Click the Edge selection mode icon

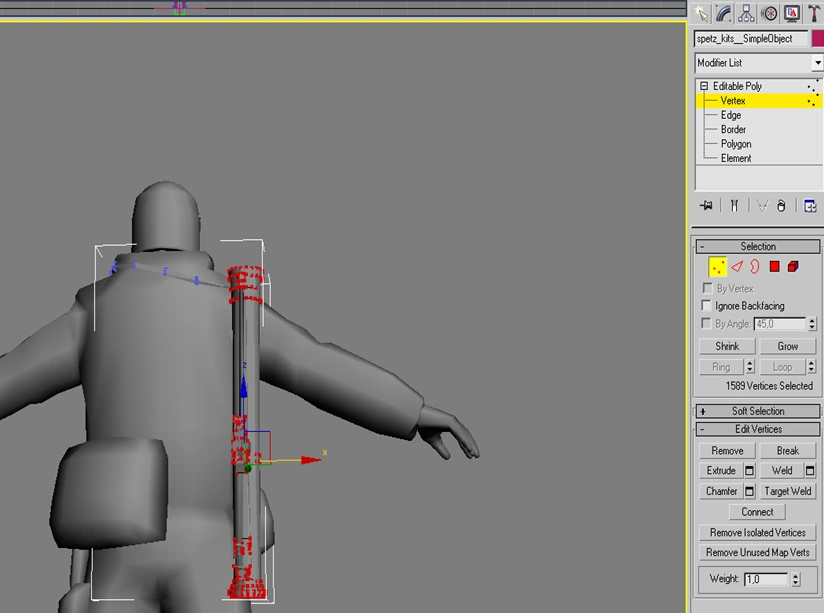click(x=737, y=267)
